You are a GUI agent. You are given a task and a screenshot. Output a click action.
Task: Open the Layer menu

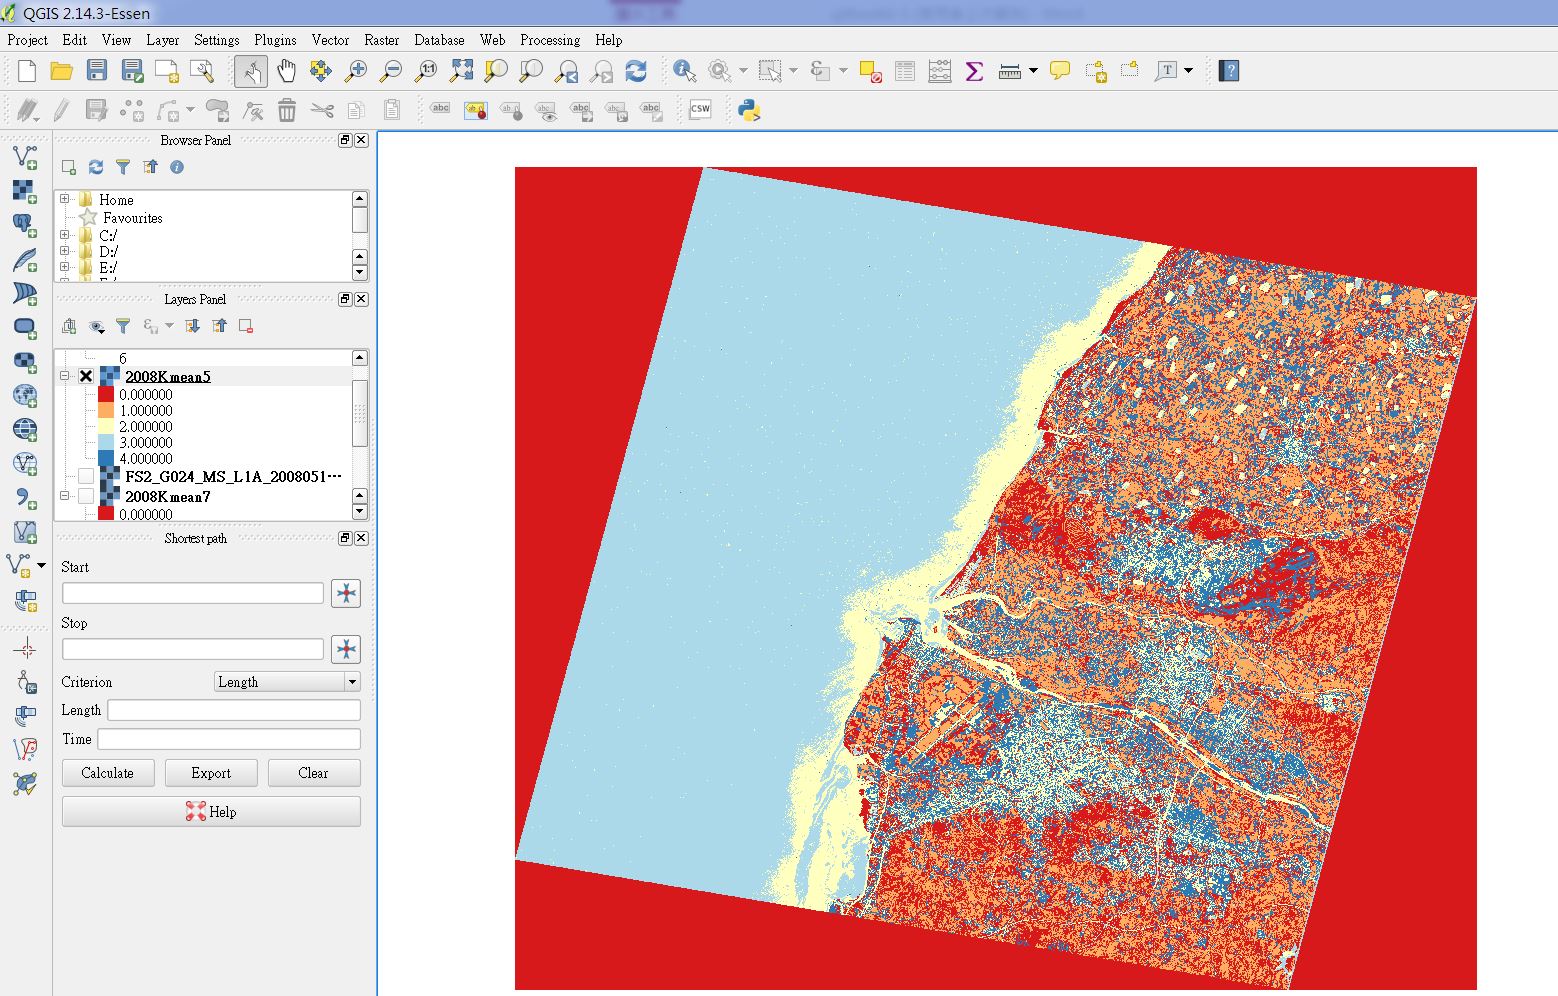(x=162, y=40)
